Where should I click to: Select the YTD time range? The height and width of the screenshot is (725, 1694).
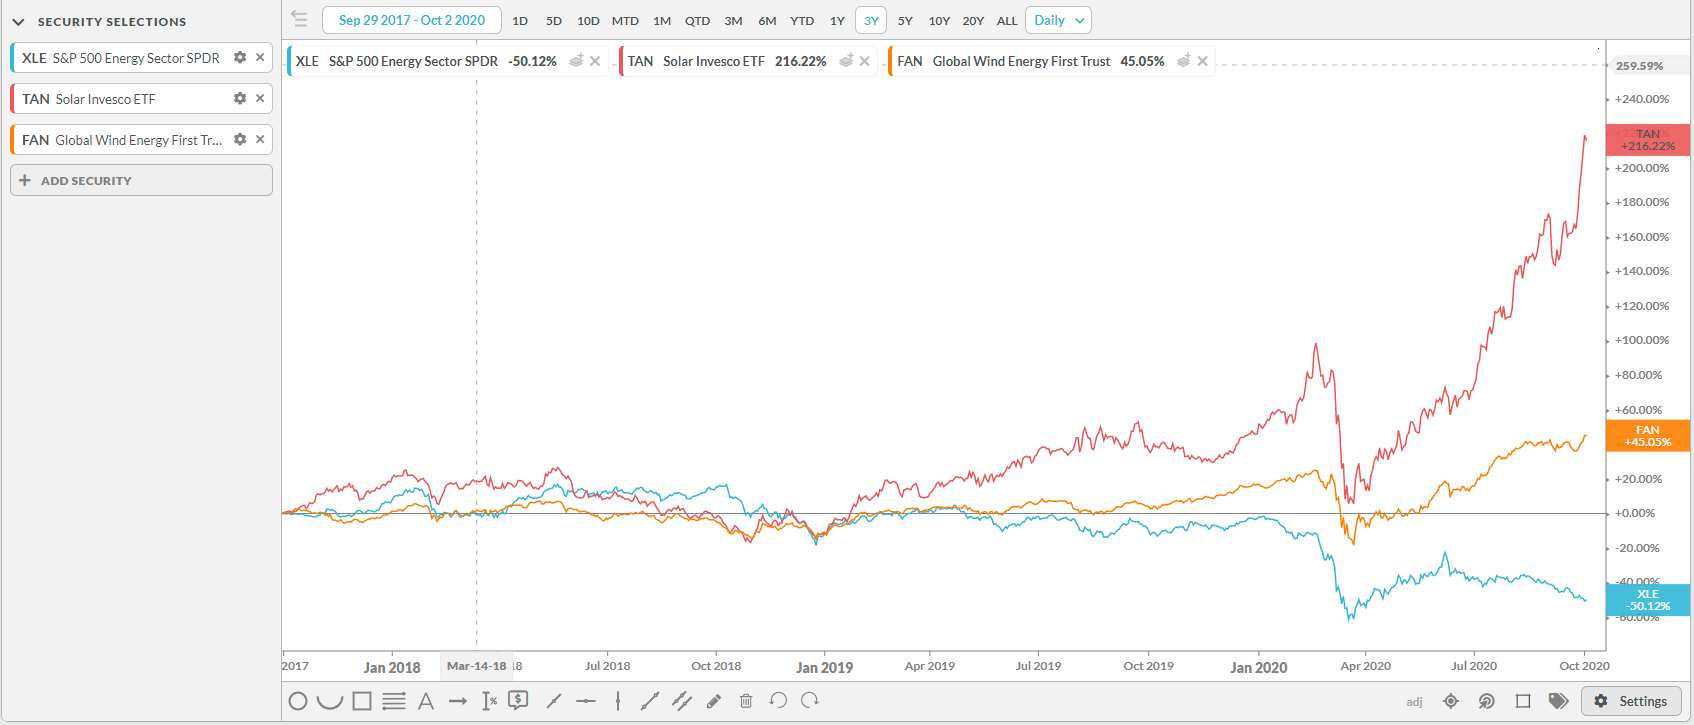(802, 21)
